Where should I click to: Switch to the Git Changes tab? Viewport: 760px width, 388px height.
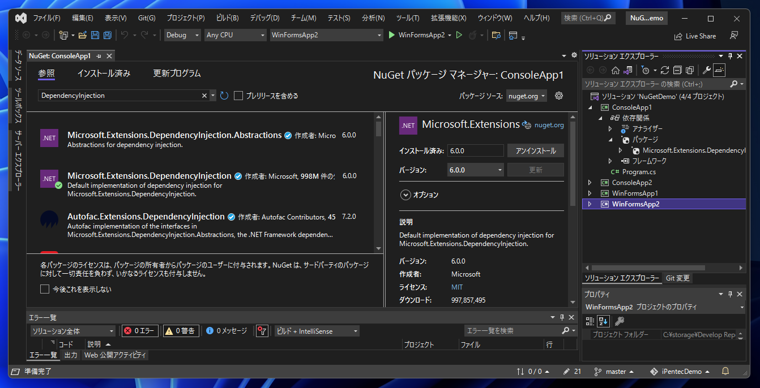pyautogui.click(x=678, y=279)
